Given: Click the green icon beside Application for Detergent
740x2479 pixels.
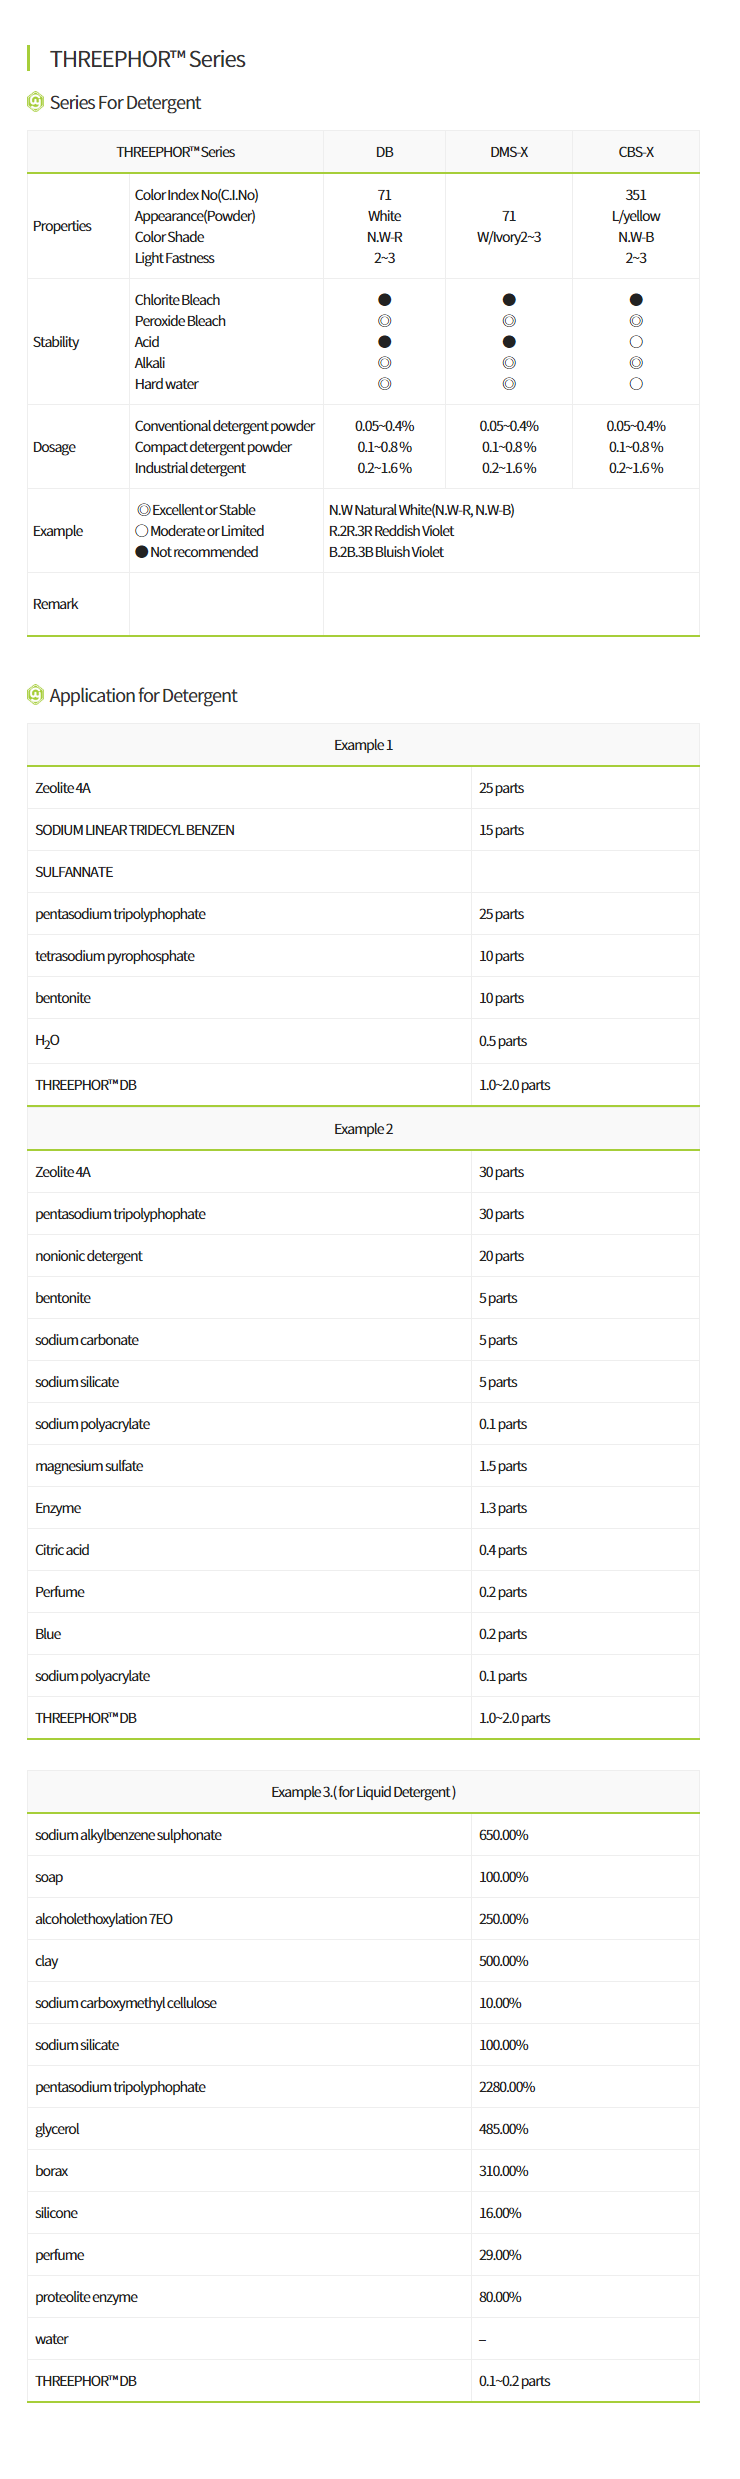Looking at the screenshot, I should click(x=35, y=695).
